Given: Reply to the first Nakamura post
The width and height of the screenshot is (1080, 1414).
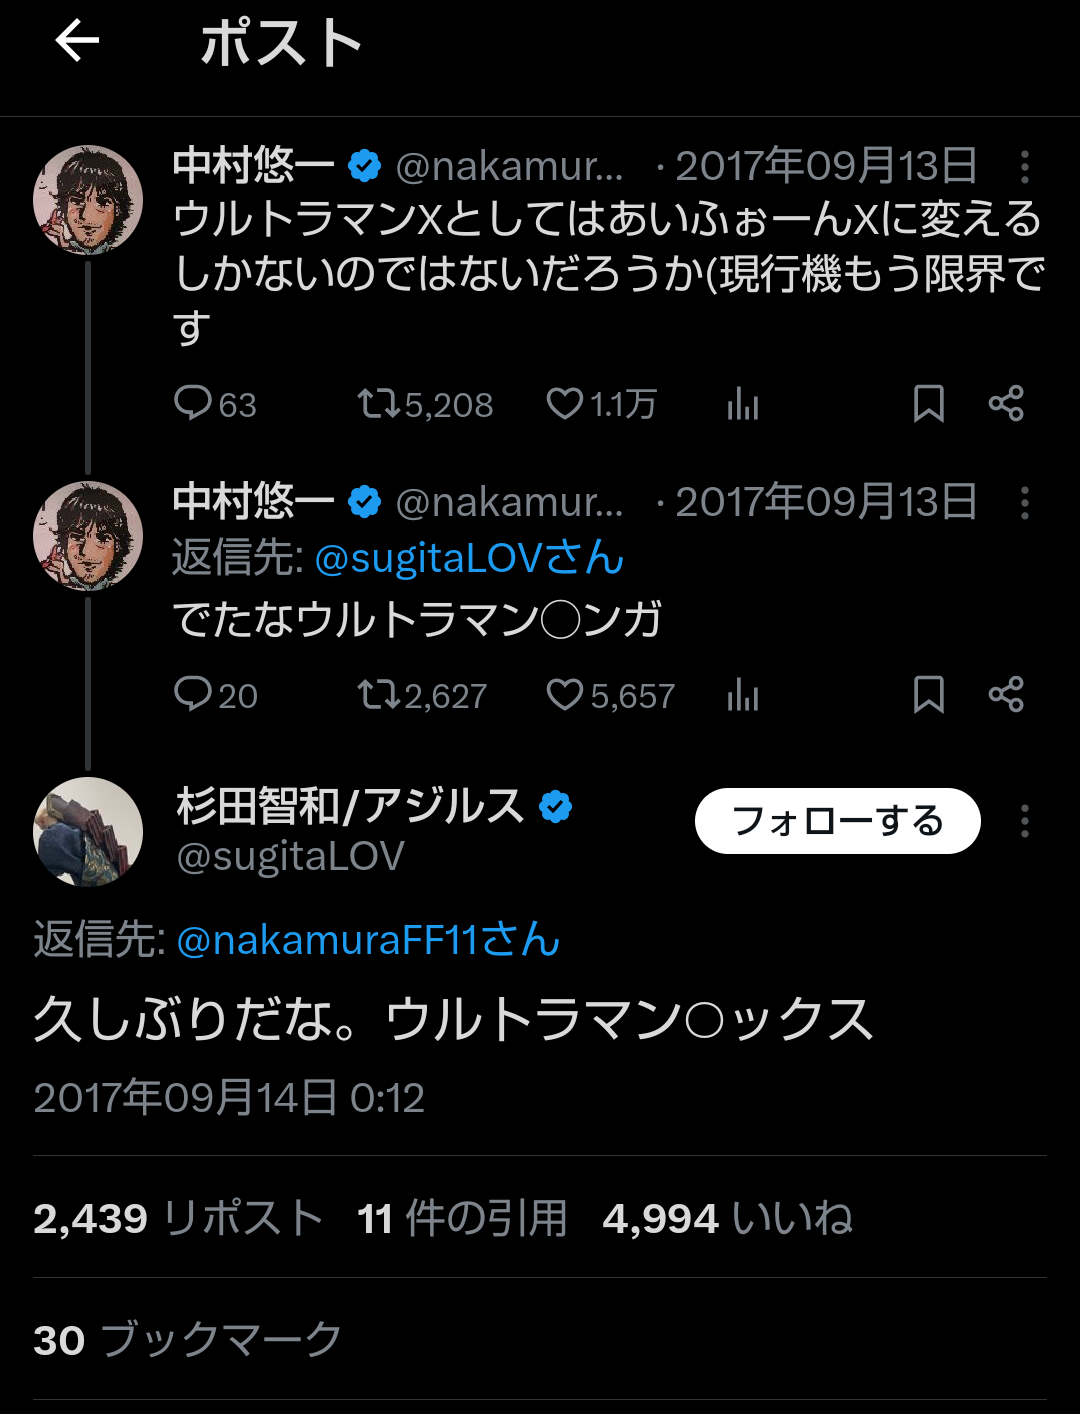Looking at the screenshot, I should pyautogui.click(x=192, y=403).
